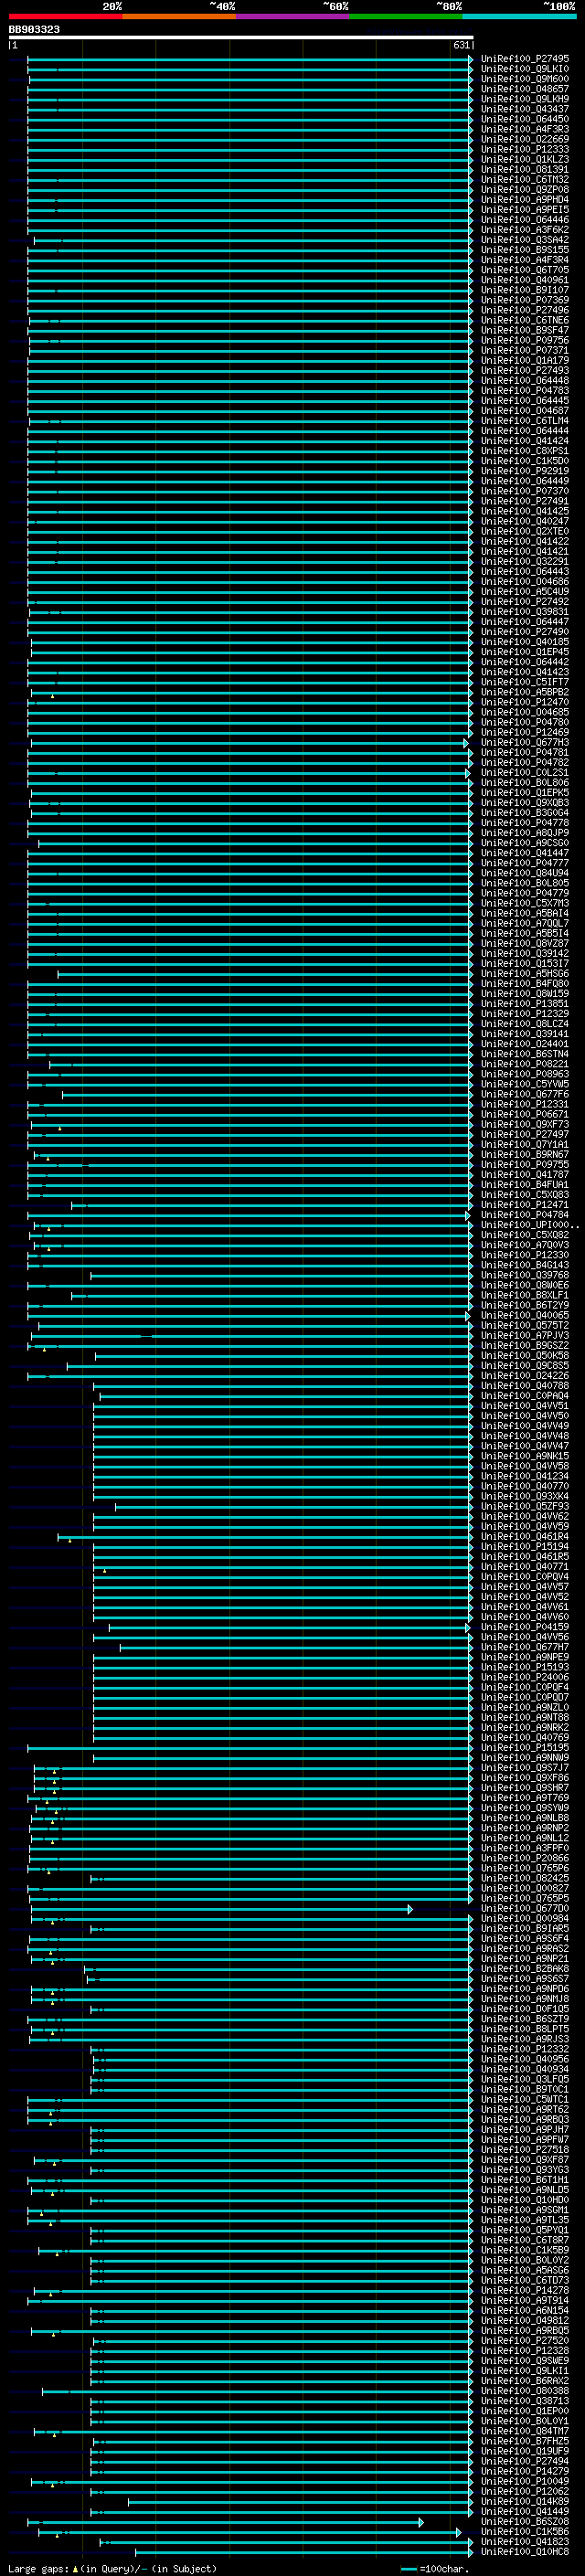The width and height of the screenshot is (585, 2576).
Task: Select the UniRef100_B6SZ08 label
Action: [x=525, y=2522]
